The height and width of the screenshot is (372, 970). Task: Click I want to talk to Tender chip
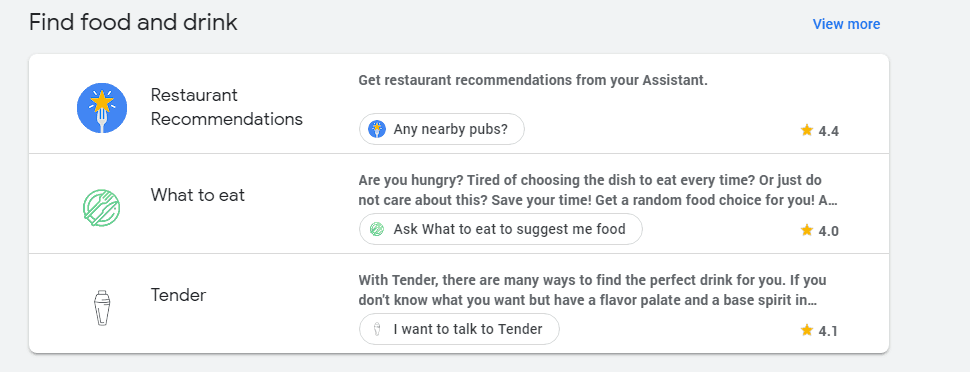(x=459, y=329)
